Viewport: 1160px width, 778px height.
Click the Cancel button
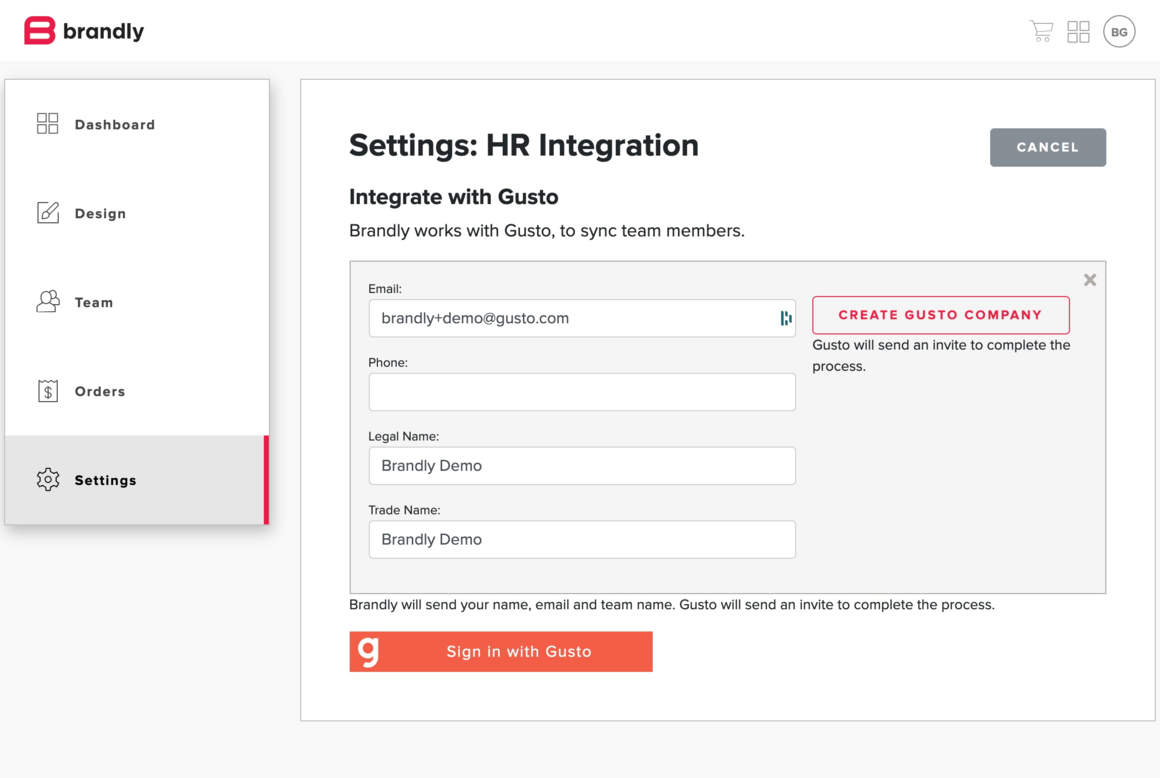tap(1048, 147)
